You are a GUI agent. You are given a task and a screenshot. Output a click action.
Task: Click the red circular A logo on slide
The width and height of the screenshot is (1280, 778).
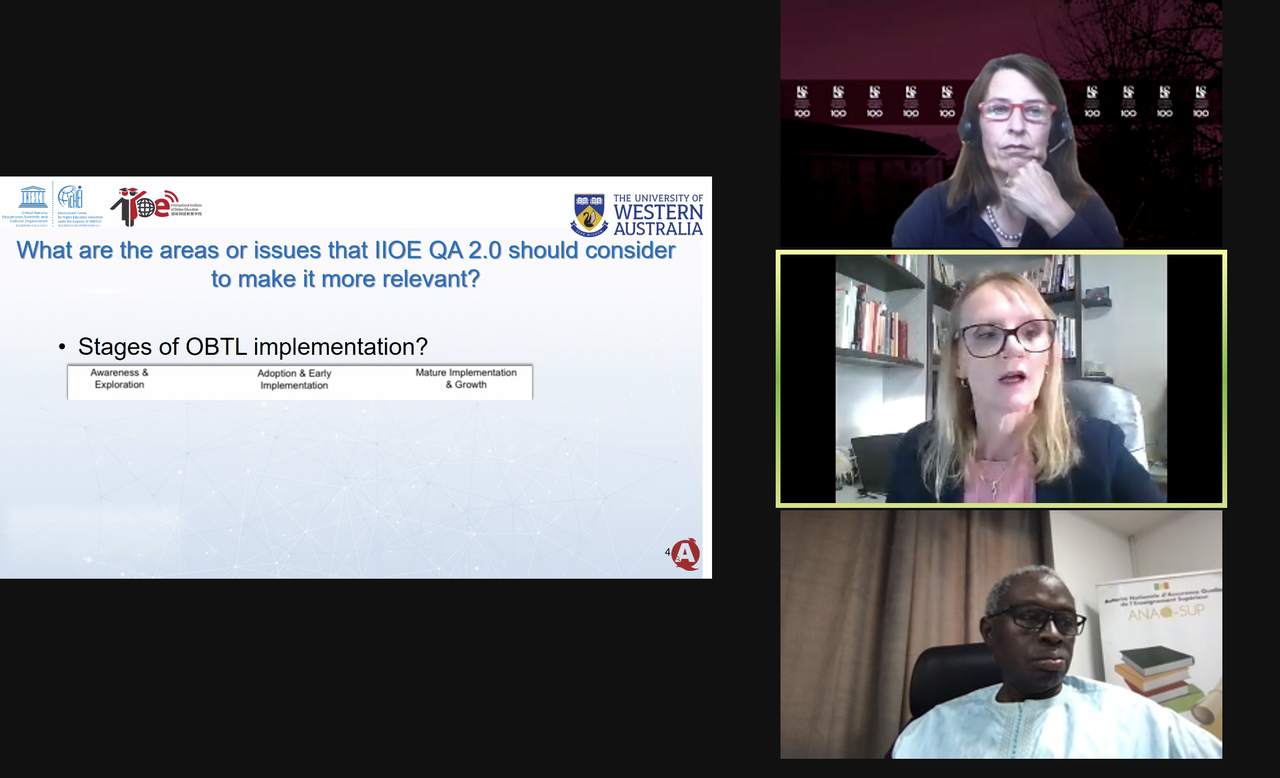(686, 554)
